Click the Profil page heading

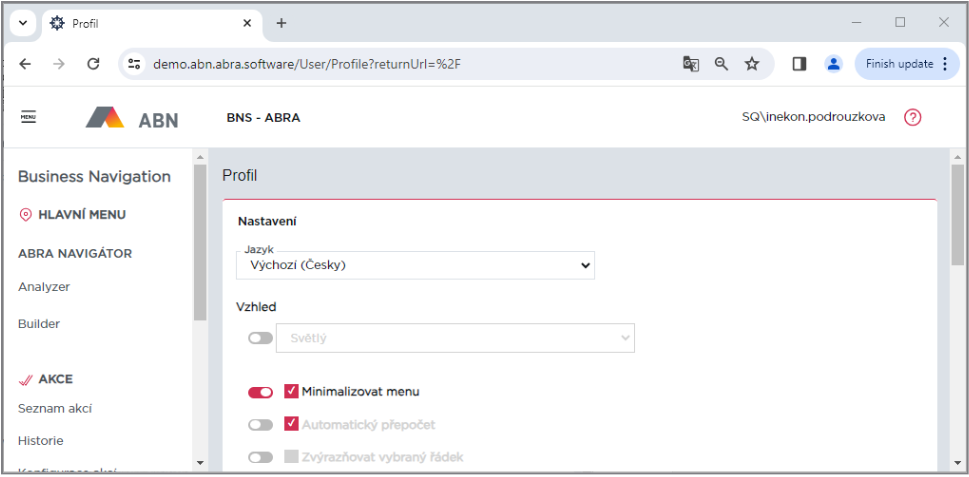239,176
